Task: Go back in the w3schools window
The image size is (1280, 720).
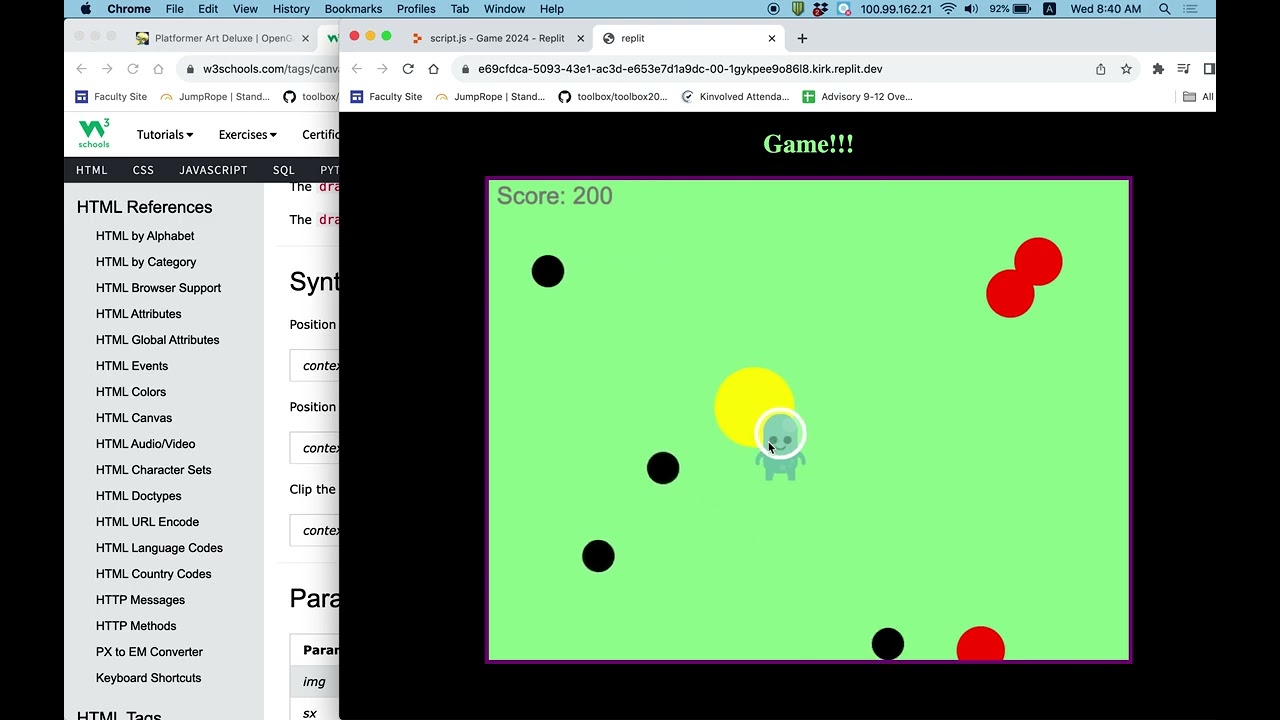Action: tap(81, 69)
